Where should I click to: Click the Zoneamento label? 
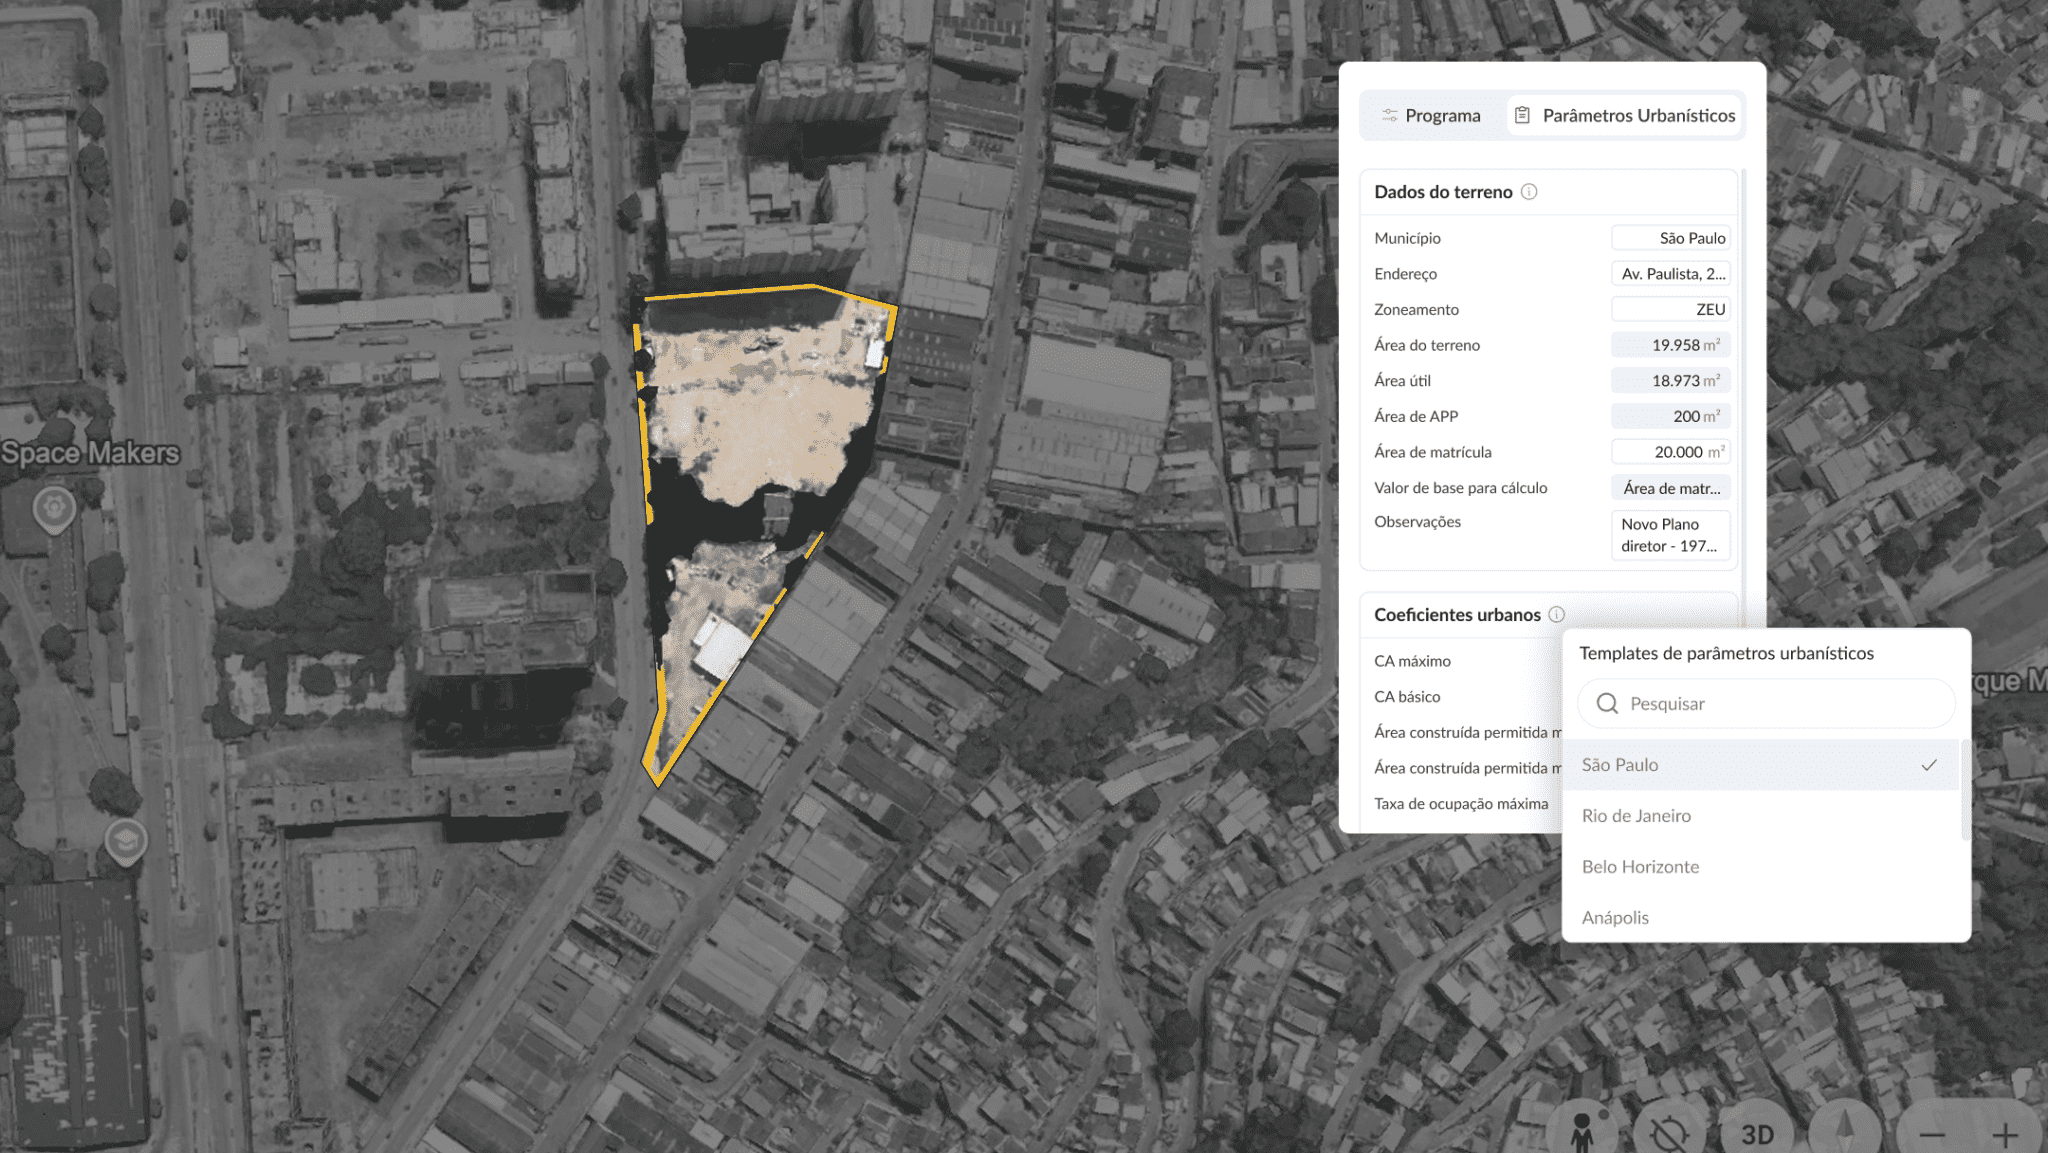tap(1416, 310)
